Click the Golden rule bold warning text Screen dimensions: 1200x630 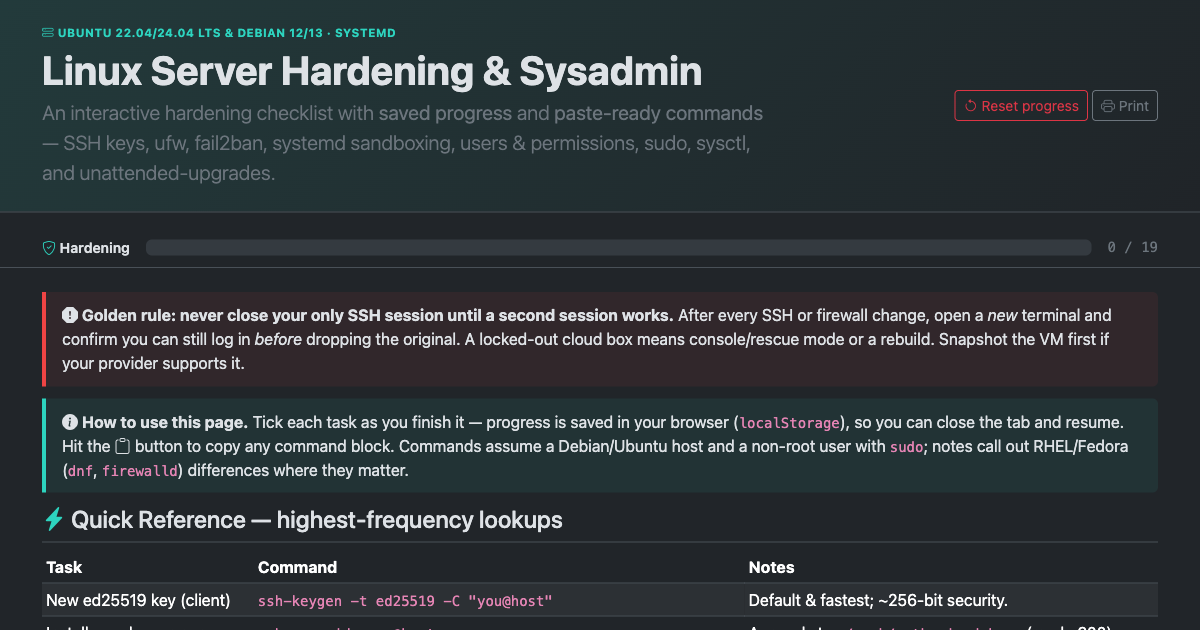tap(378, 315)
